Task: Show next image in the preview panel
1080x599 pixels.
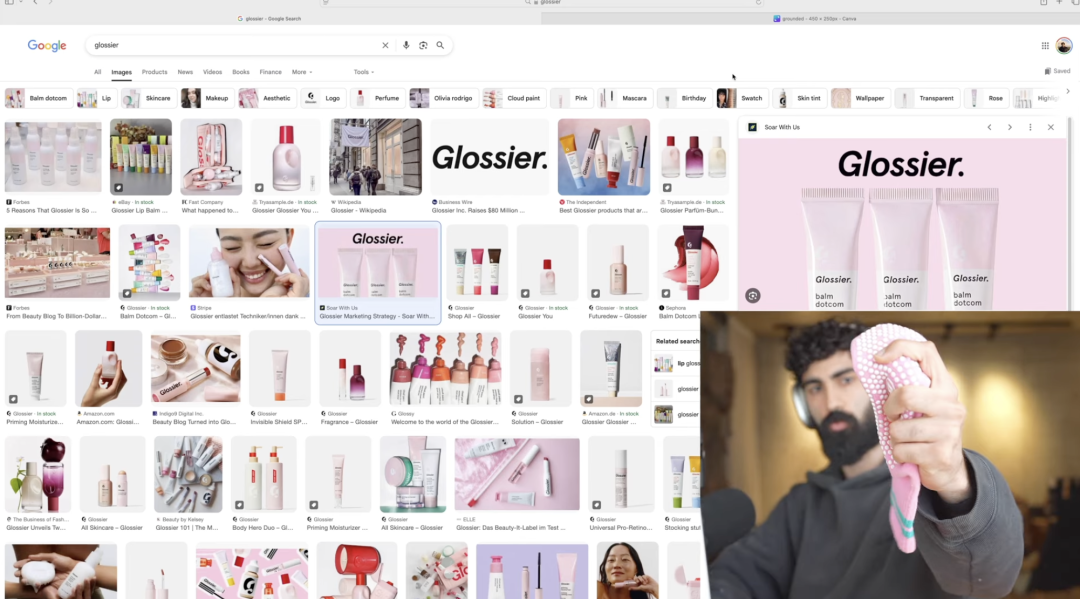Action: [1010, 127]
